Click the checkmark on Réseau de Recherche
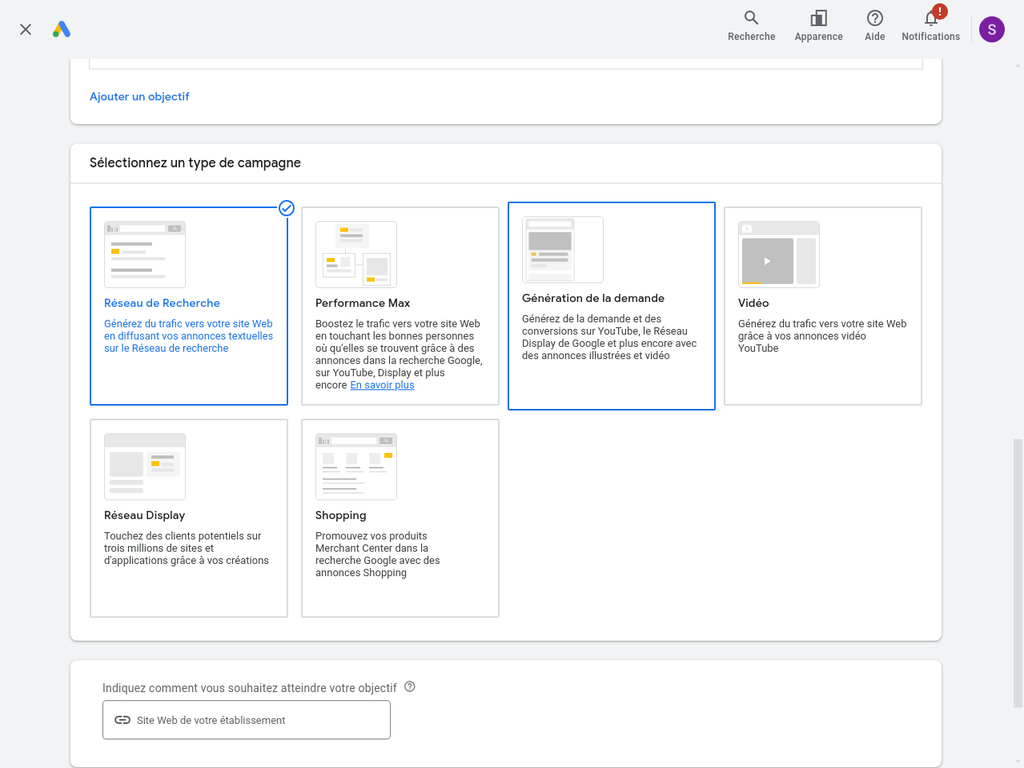Image resolution: width=1024 pixels, height=768 pixels. (286, 208)
